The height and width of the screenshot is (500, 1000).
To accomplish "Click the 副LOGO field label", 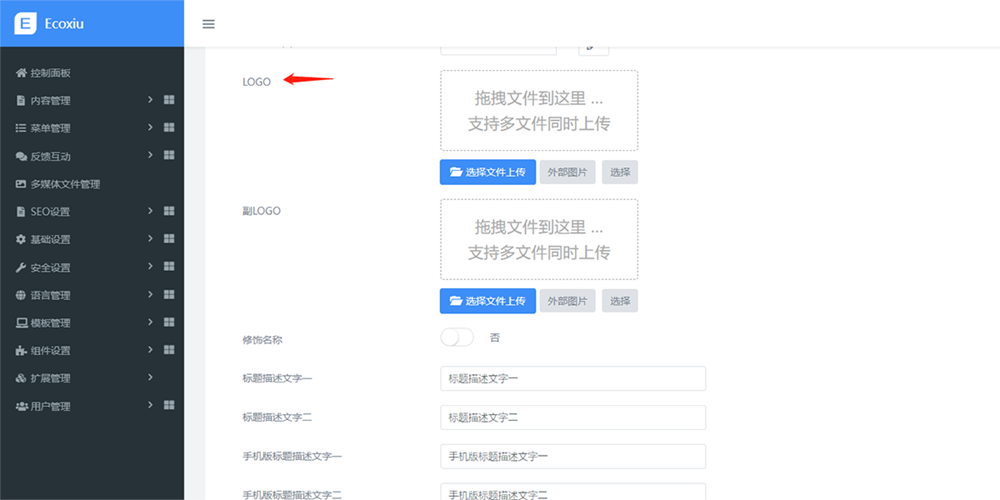I will 261,211.
